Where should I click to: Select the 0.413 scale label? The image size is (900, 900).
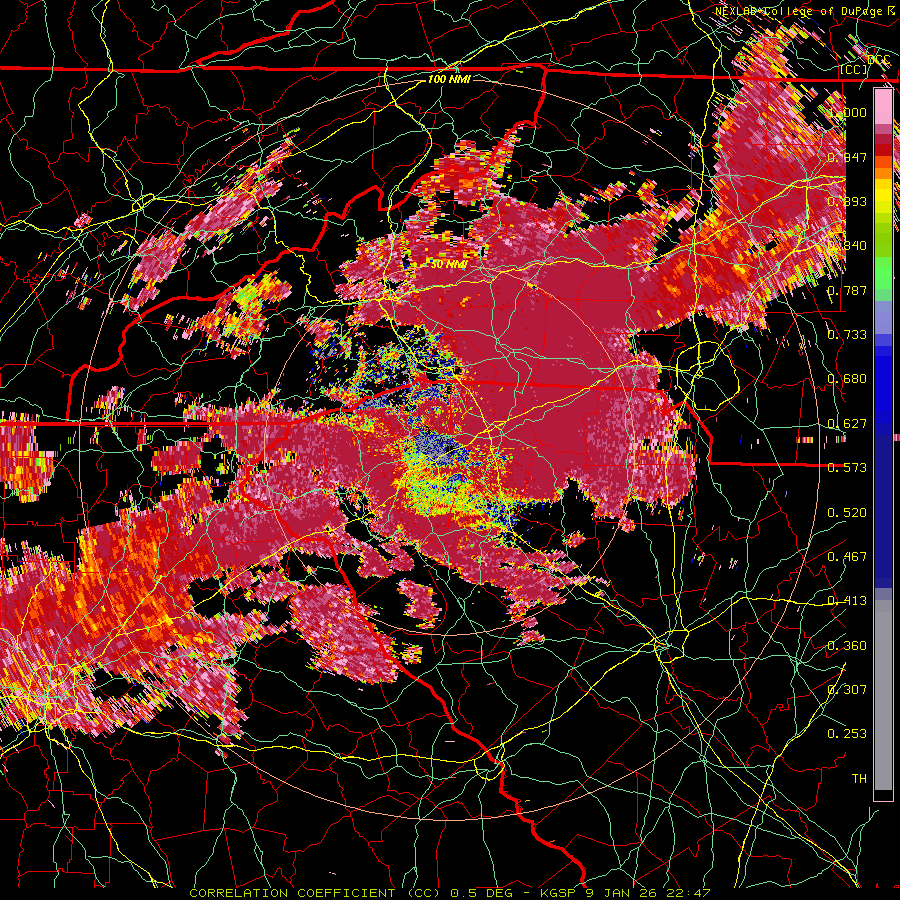[x=847, y=601]
